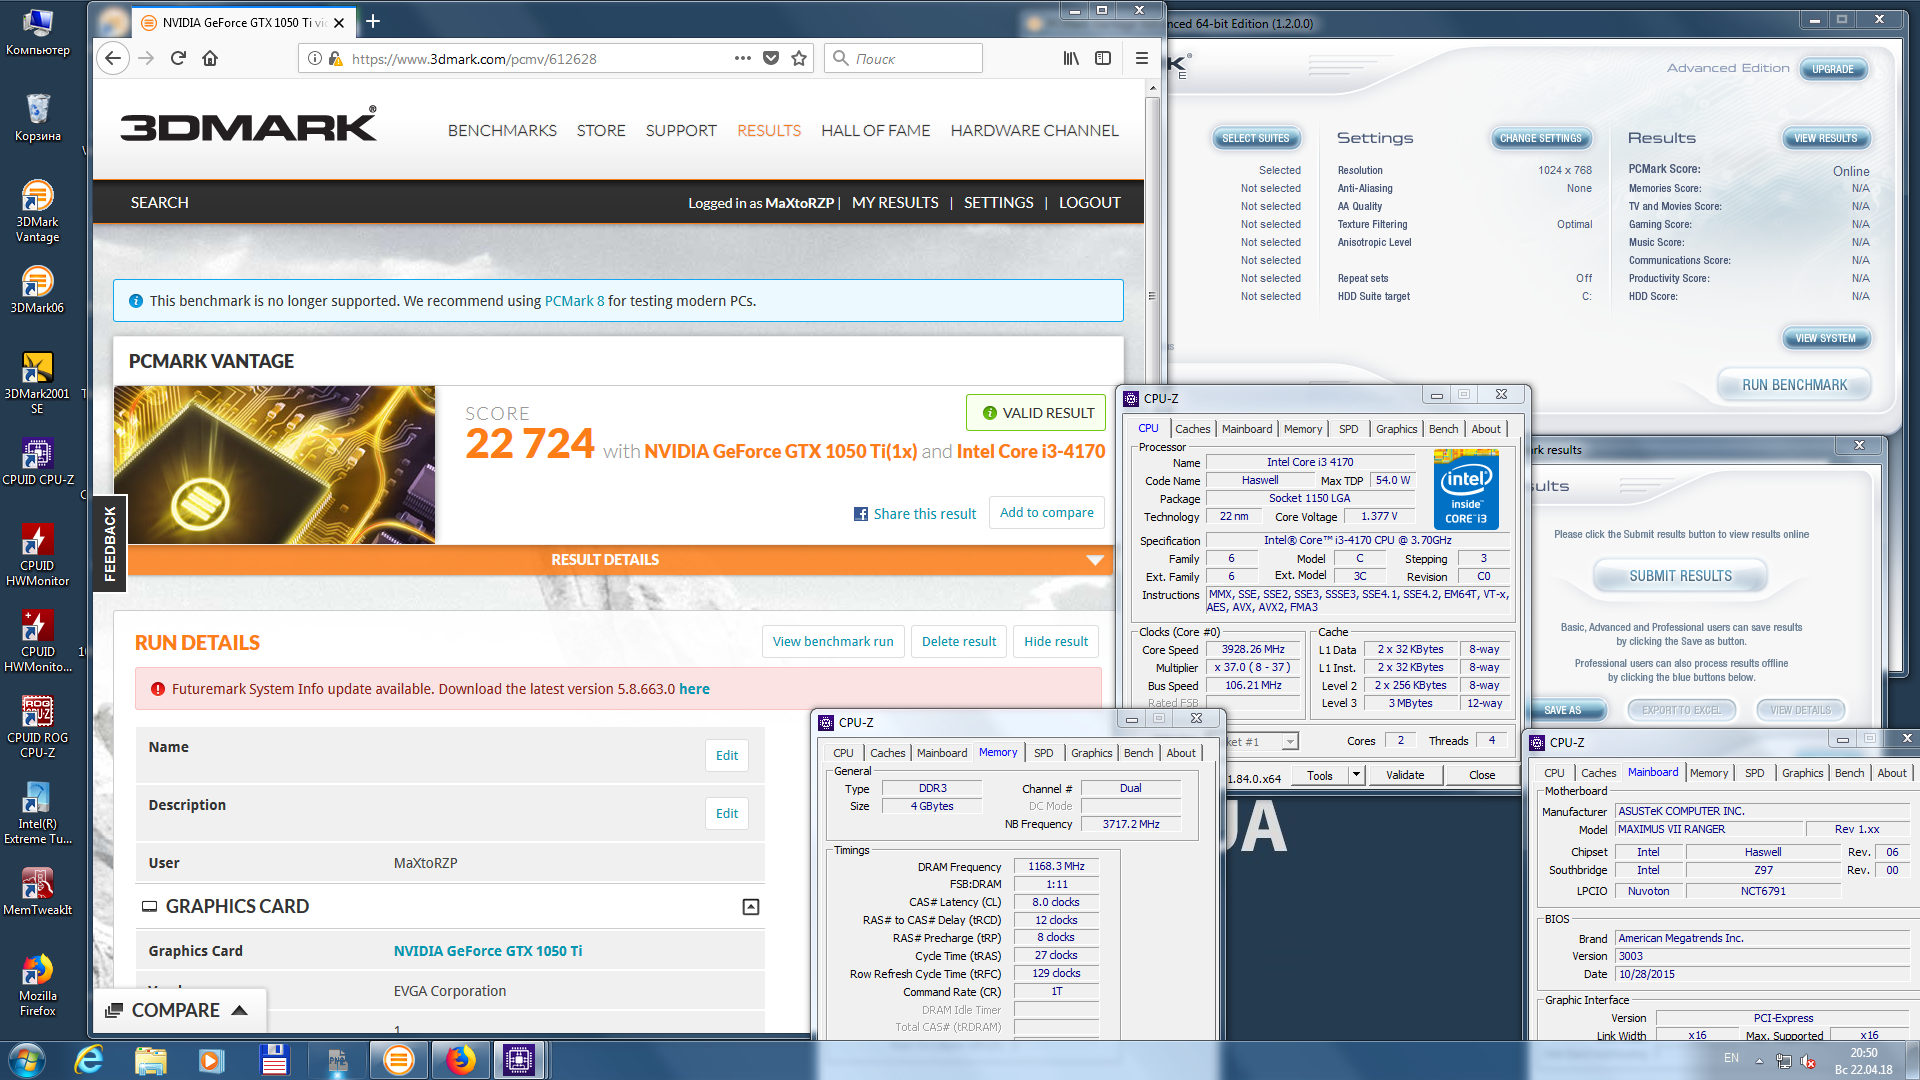The width and height of the screenshot is (1920, 1080).
Task: Open Intel Extreme Tuning desktop icon
Action: 37,812
